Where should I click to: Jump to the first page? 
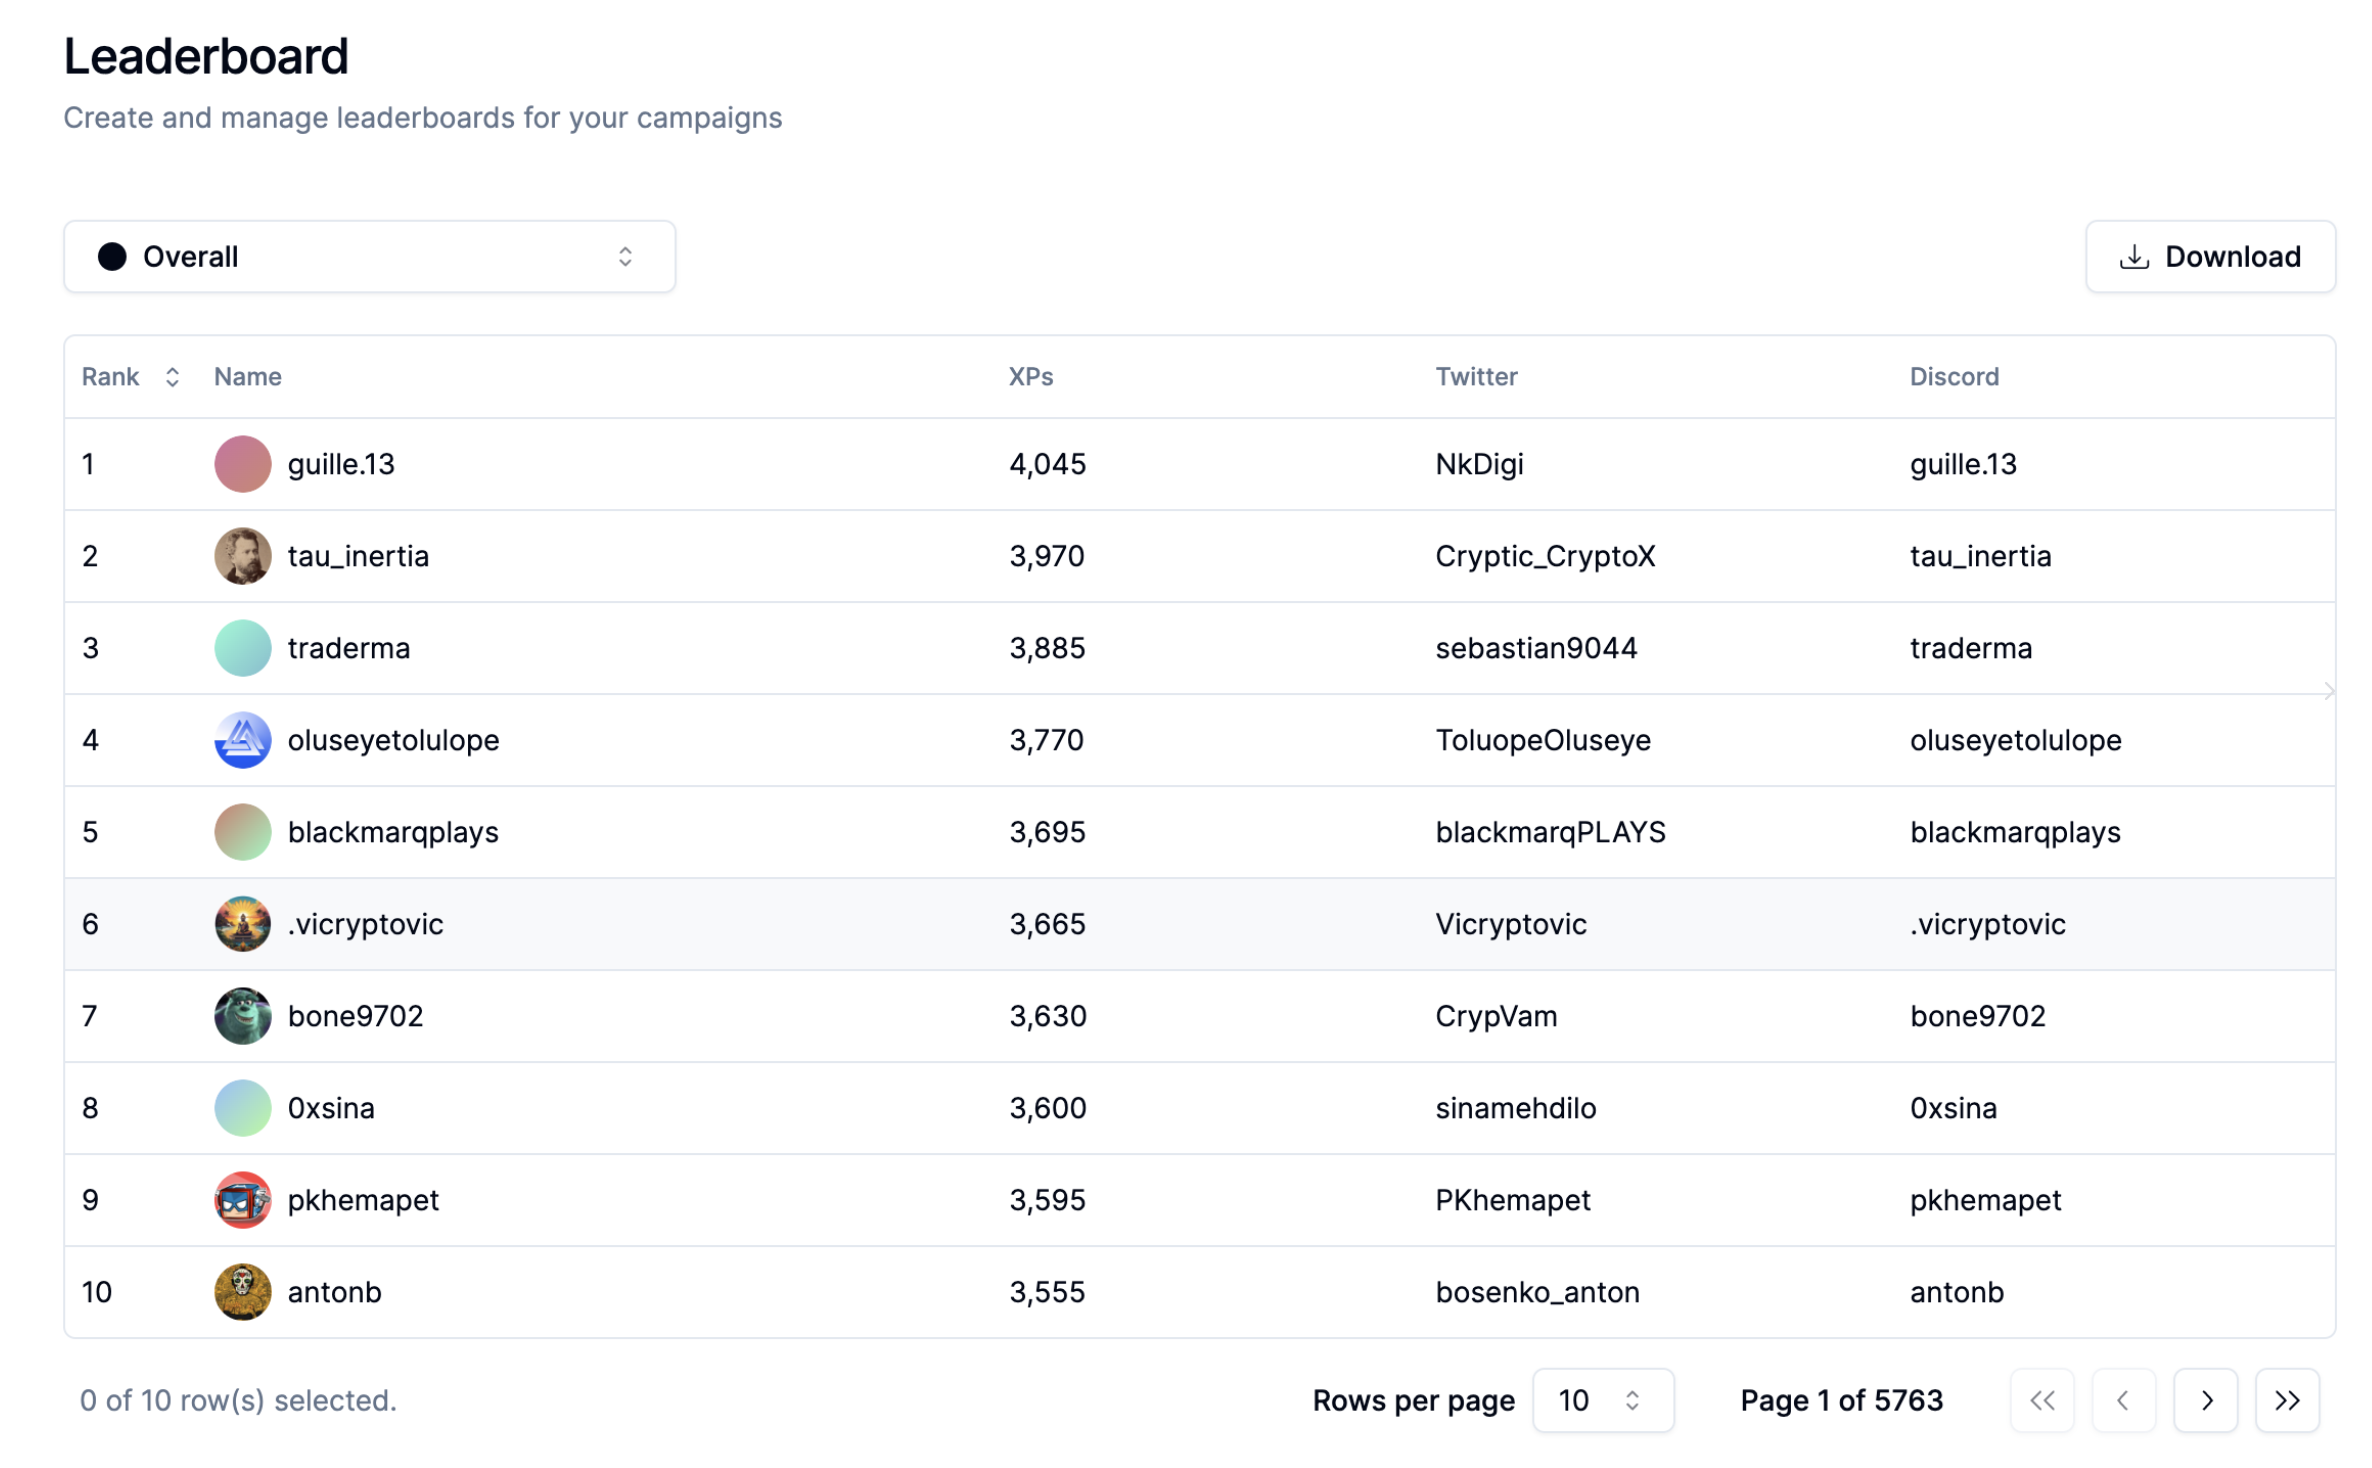(2041, 1400)
